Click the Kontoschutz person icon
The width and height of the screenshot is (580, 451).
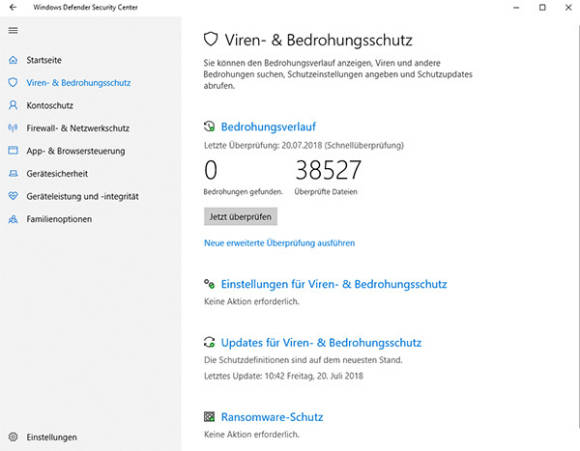coord(13,105)
